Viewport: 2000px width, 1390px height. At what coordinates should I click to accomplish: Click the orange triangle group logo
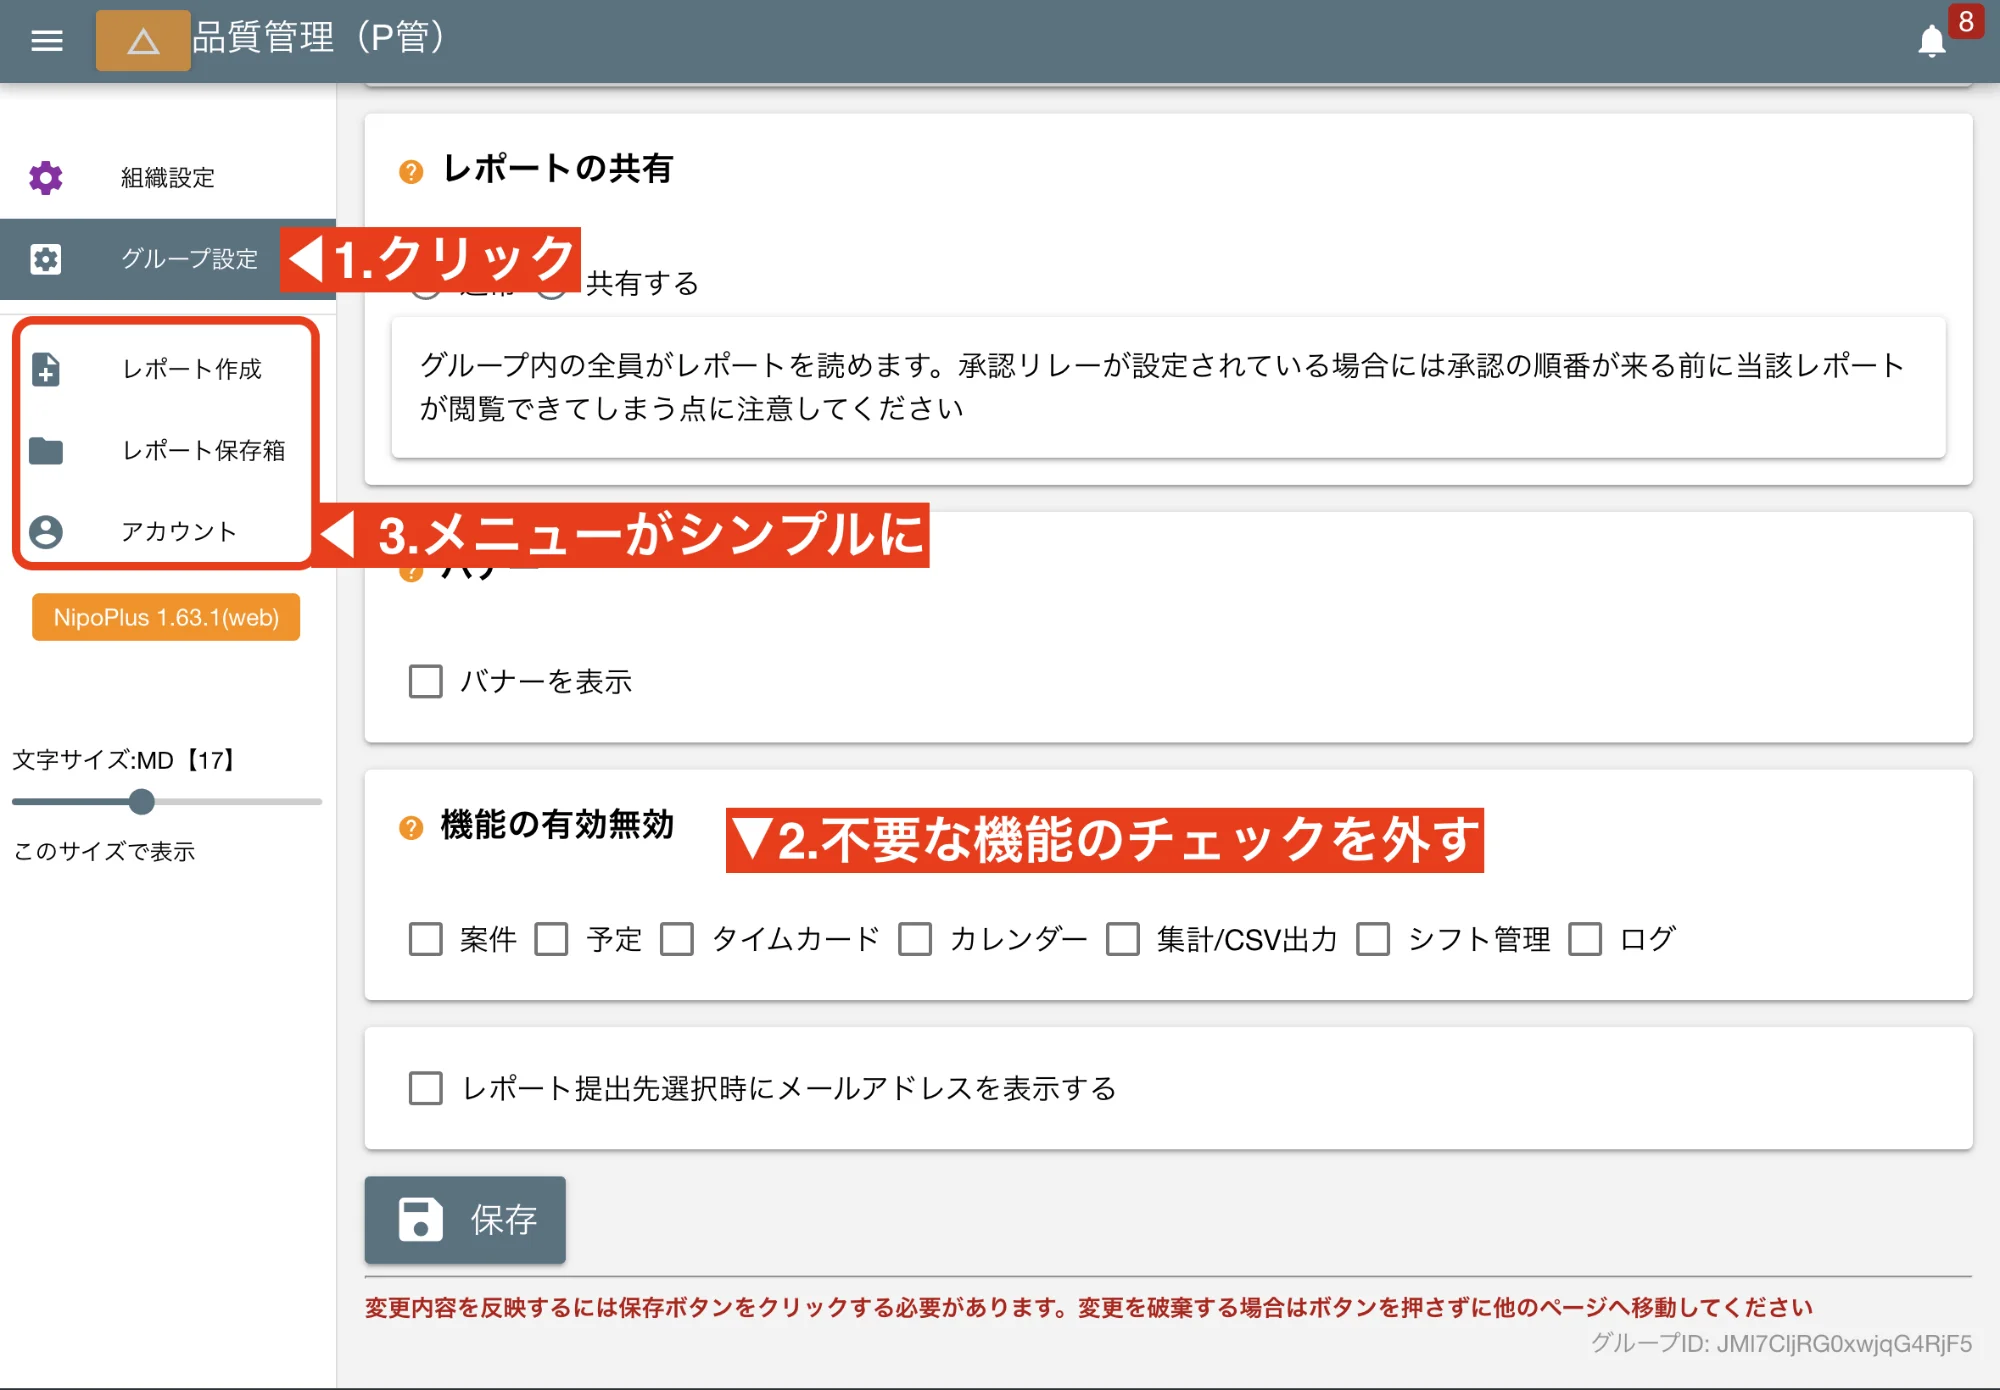coord(143,41)
